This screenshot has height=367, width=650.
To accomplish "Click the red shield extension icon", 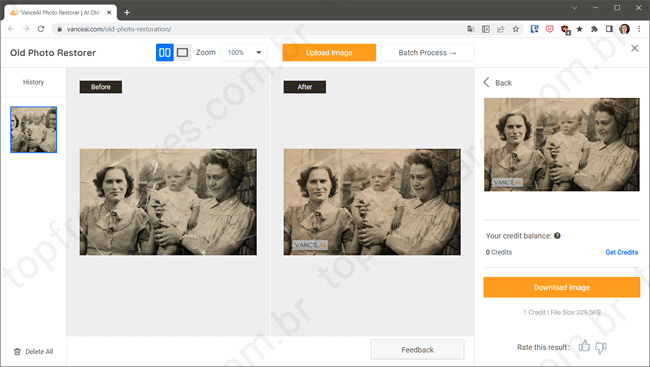I will (x=565, y=29).
